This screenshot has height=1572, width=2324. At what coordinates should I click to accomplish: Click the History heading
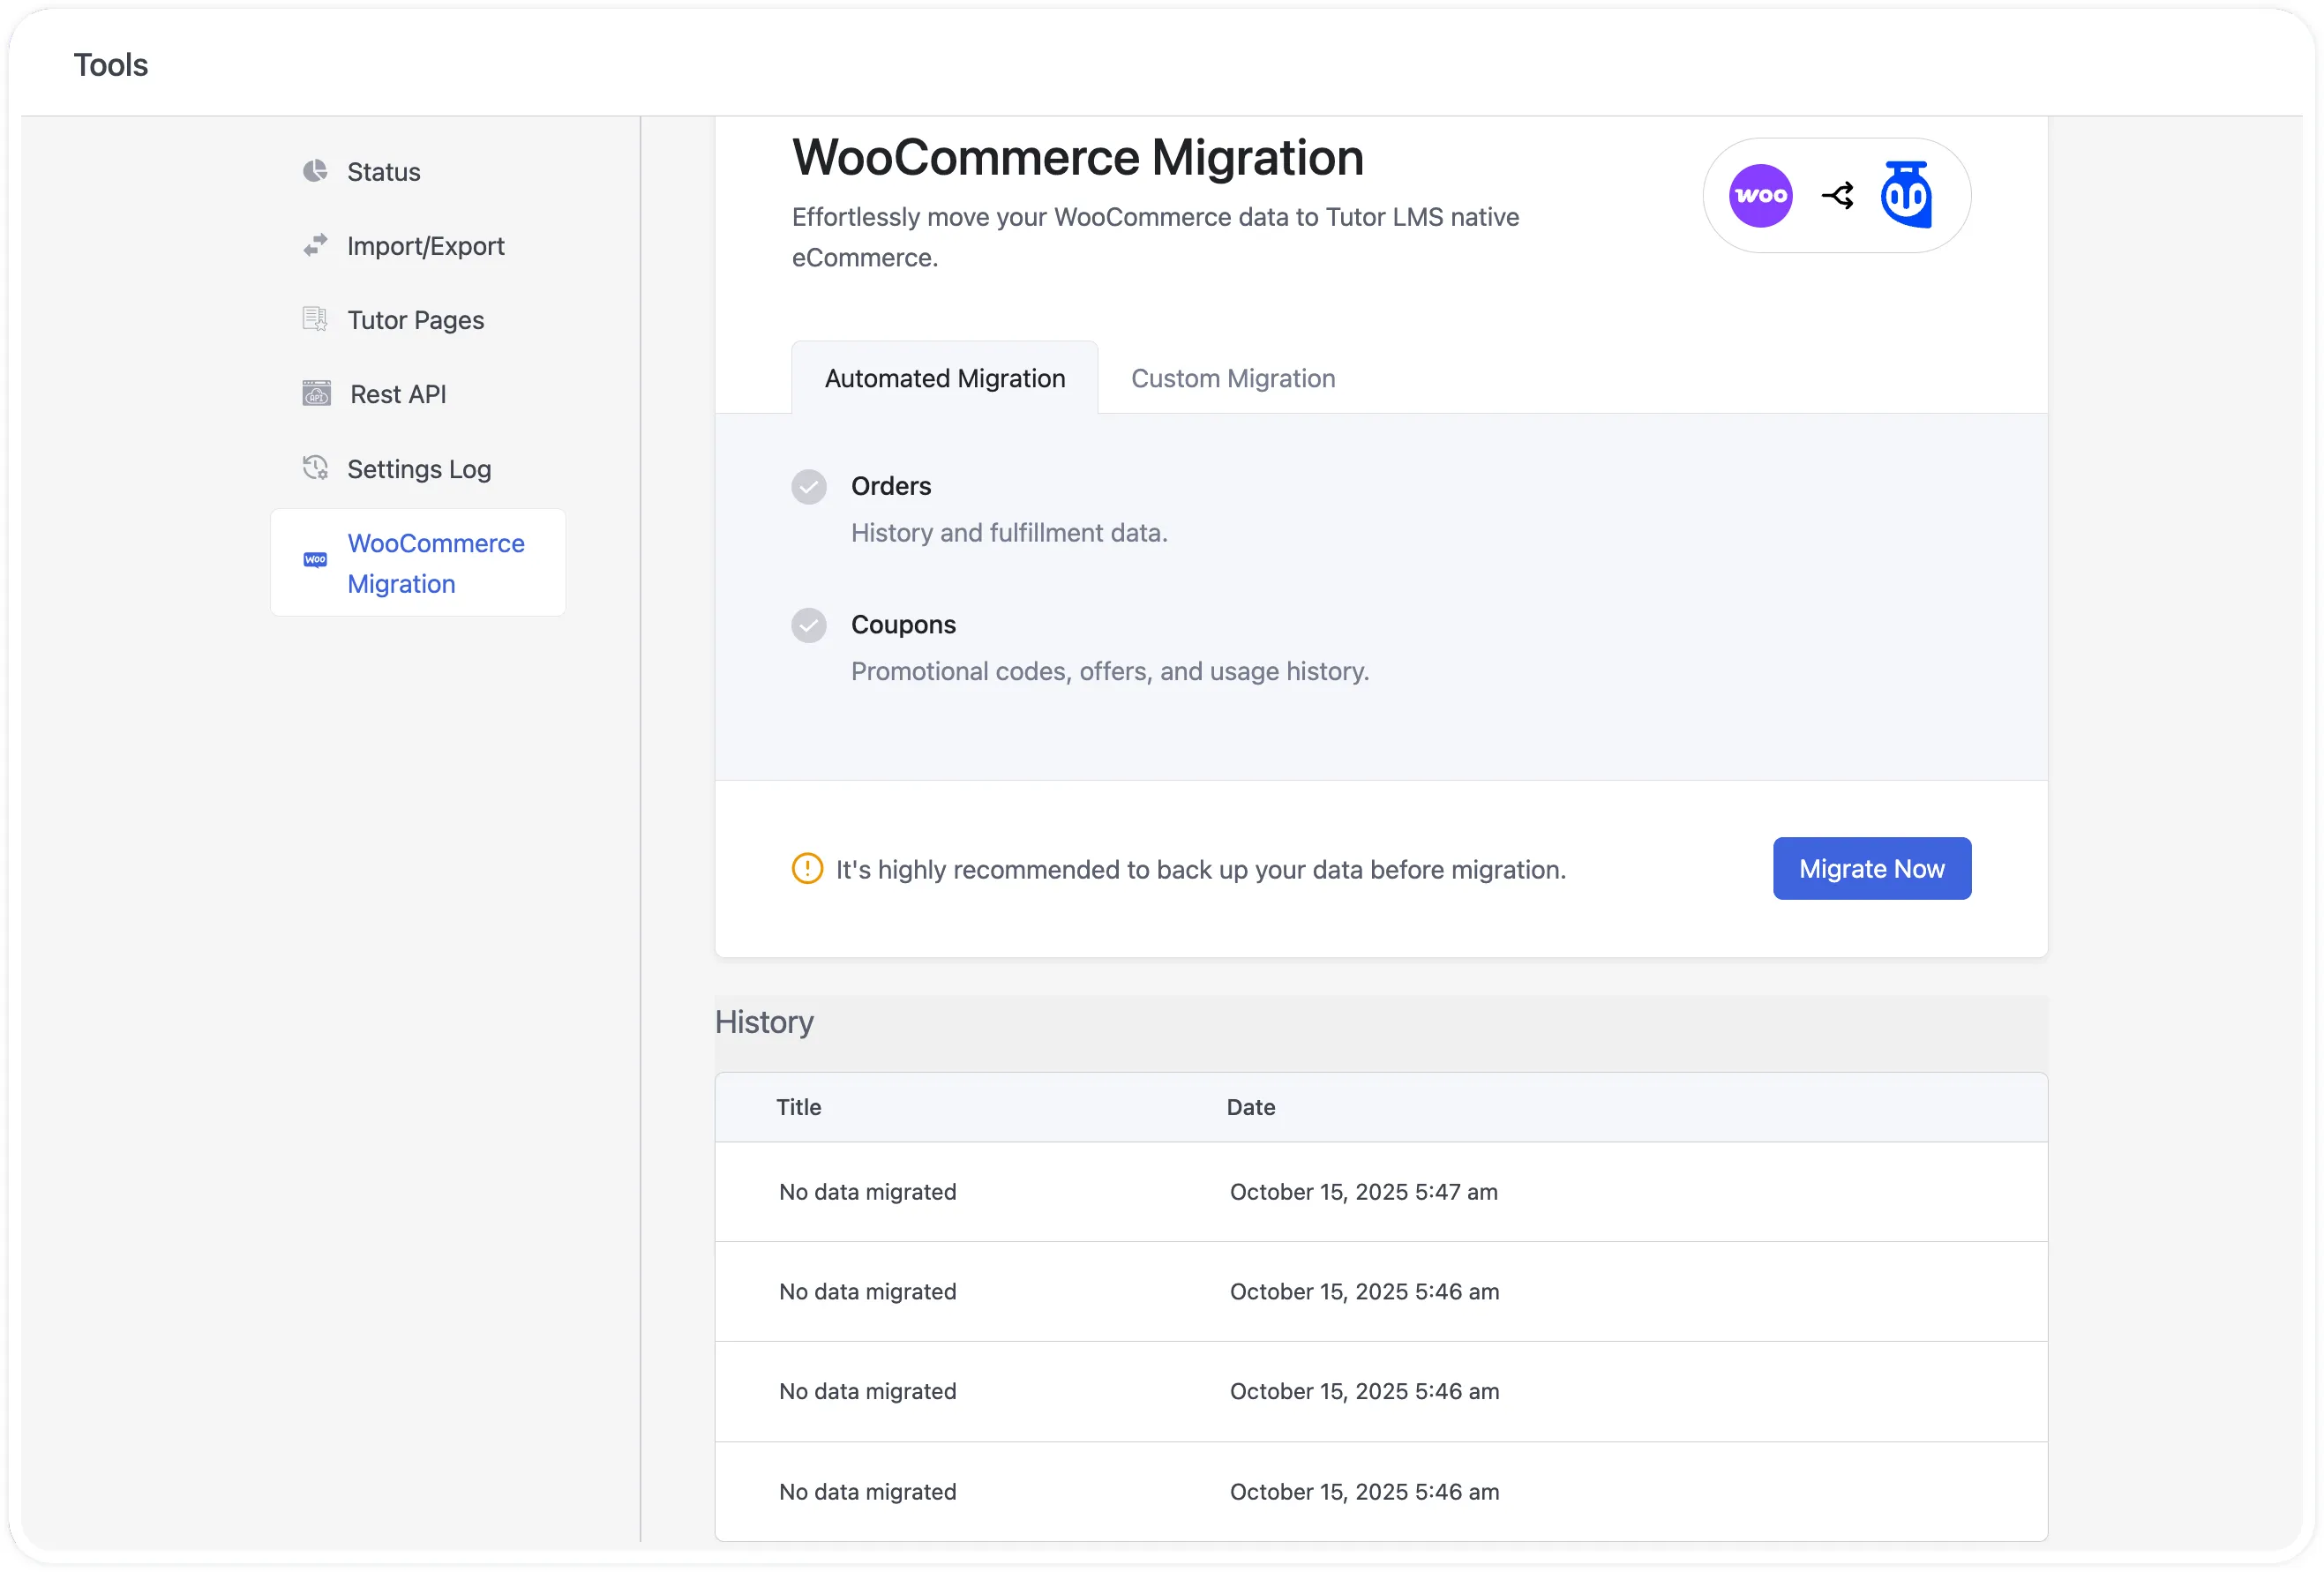pos(764,1022)
